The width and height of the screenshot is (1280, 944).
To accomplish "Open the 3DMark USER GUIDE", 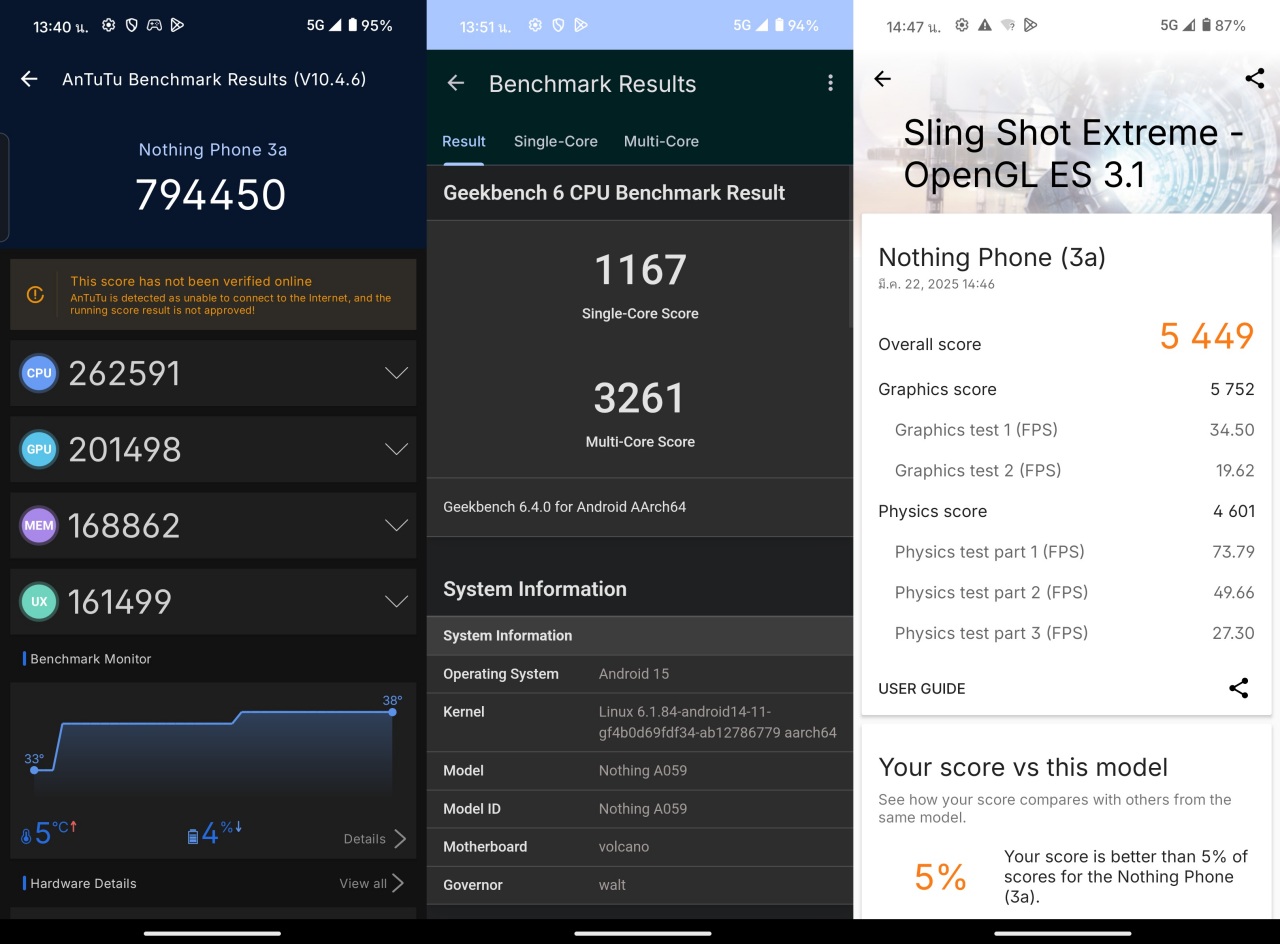I will click(921, 689).
